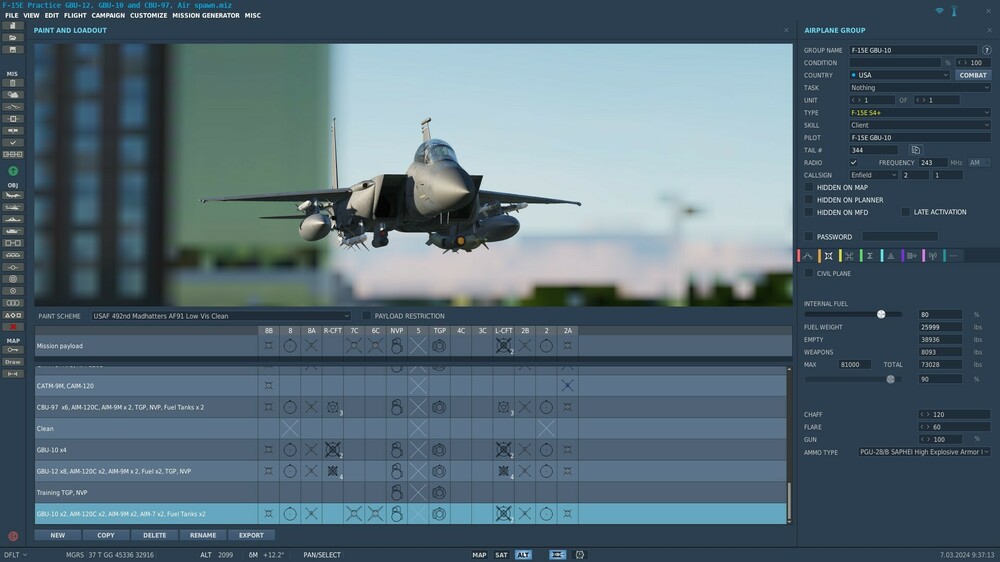This screenshot has width=1000, height=562.
Task: Open the Campaign menu
Action: (108, 16)
